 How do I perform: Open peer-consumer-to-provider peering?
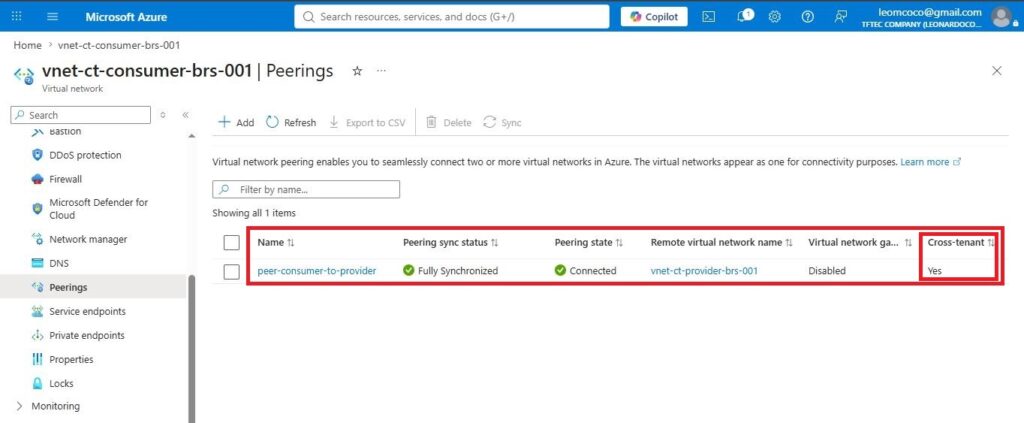coord(317,270)
